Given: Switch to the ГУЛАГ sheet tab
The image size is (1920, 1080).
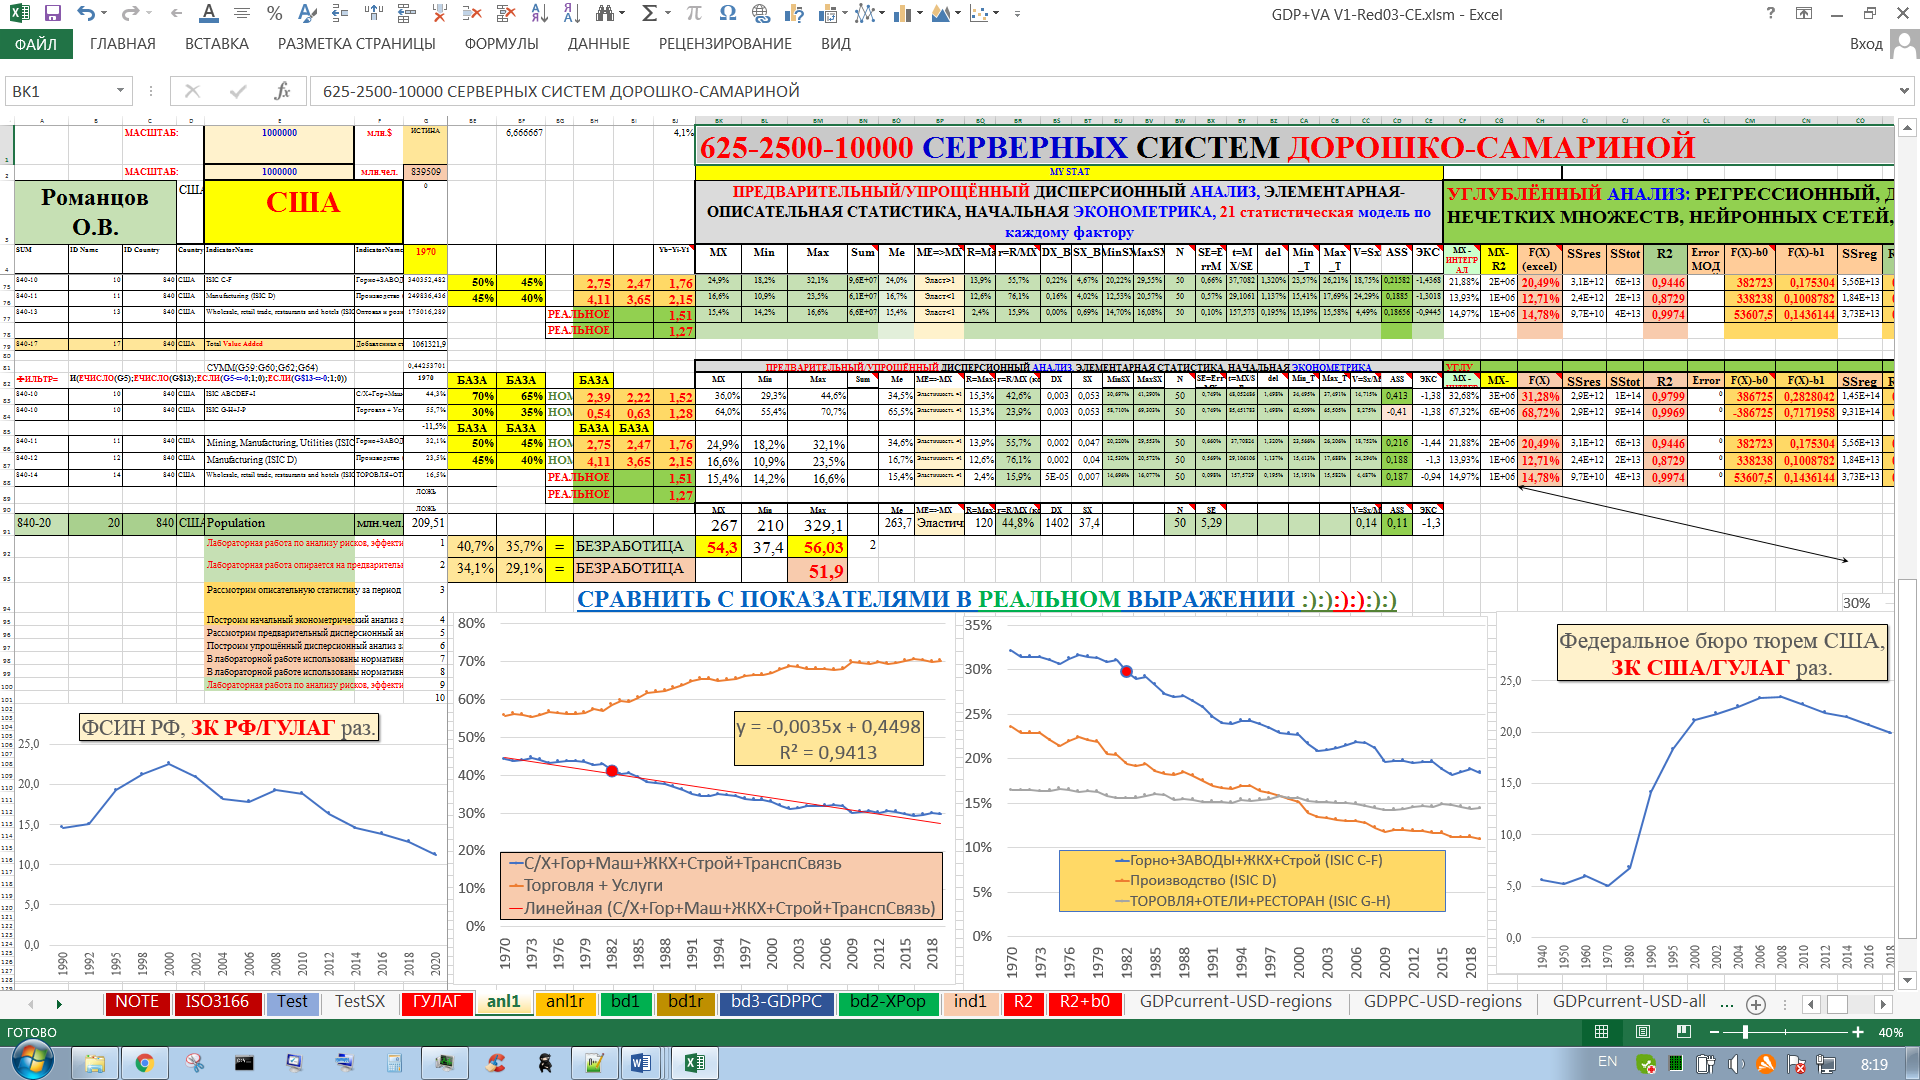Looking at the screenshot, I should pyautogui.click(x=436, y=1002).
